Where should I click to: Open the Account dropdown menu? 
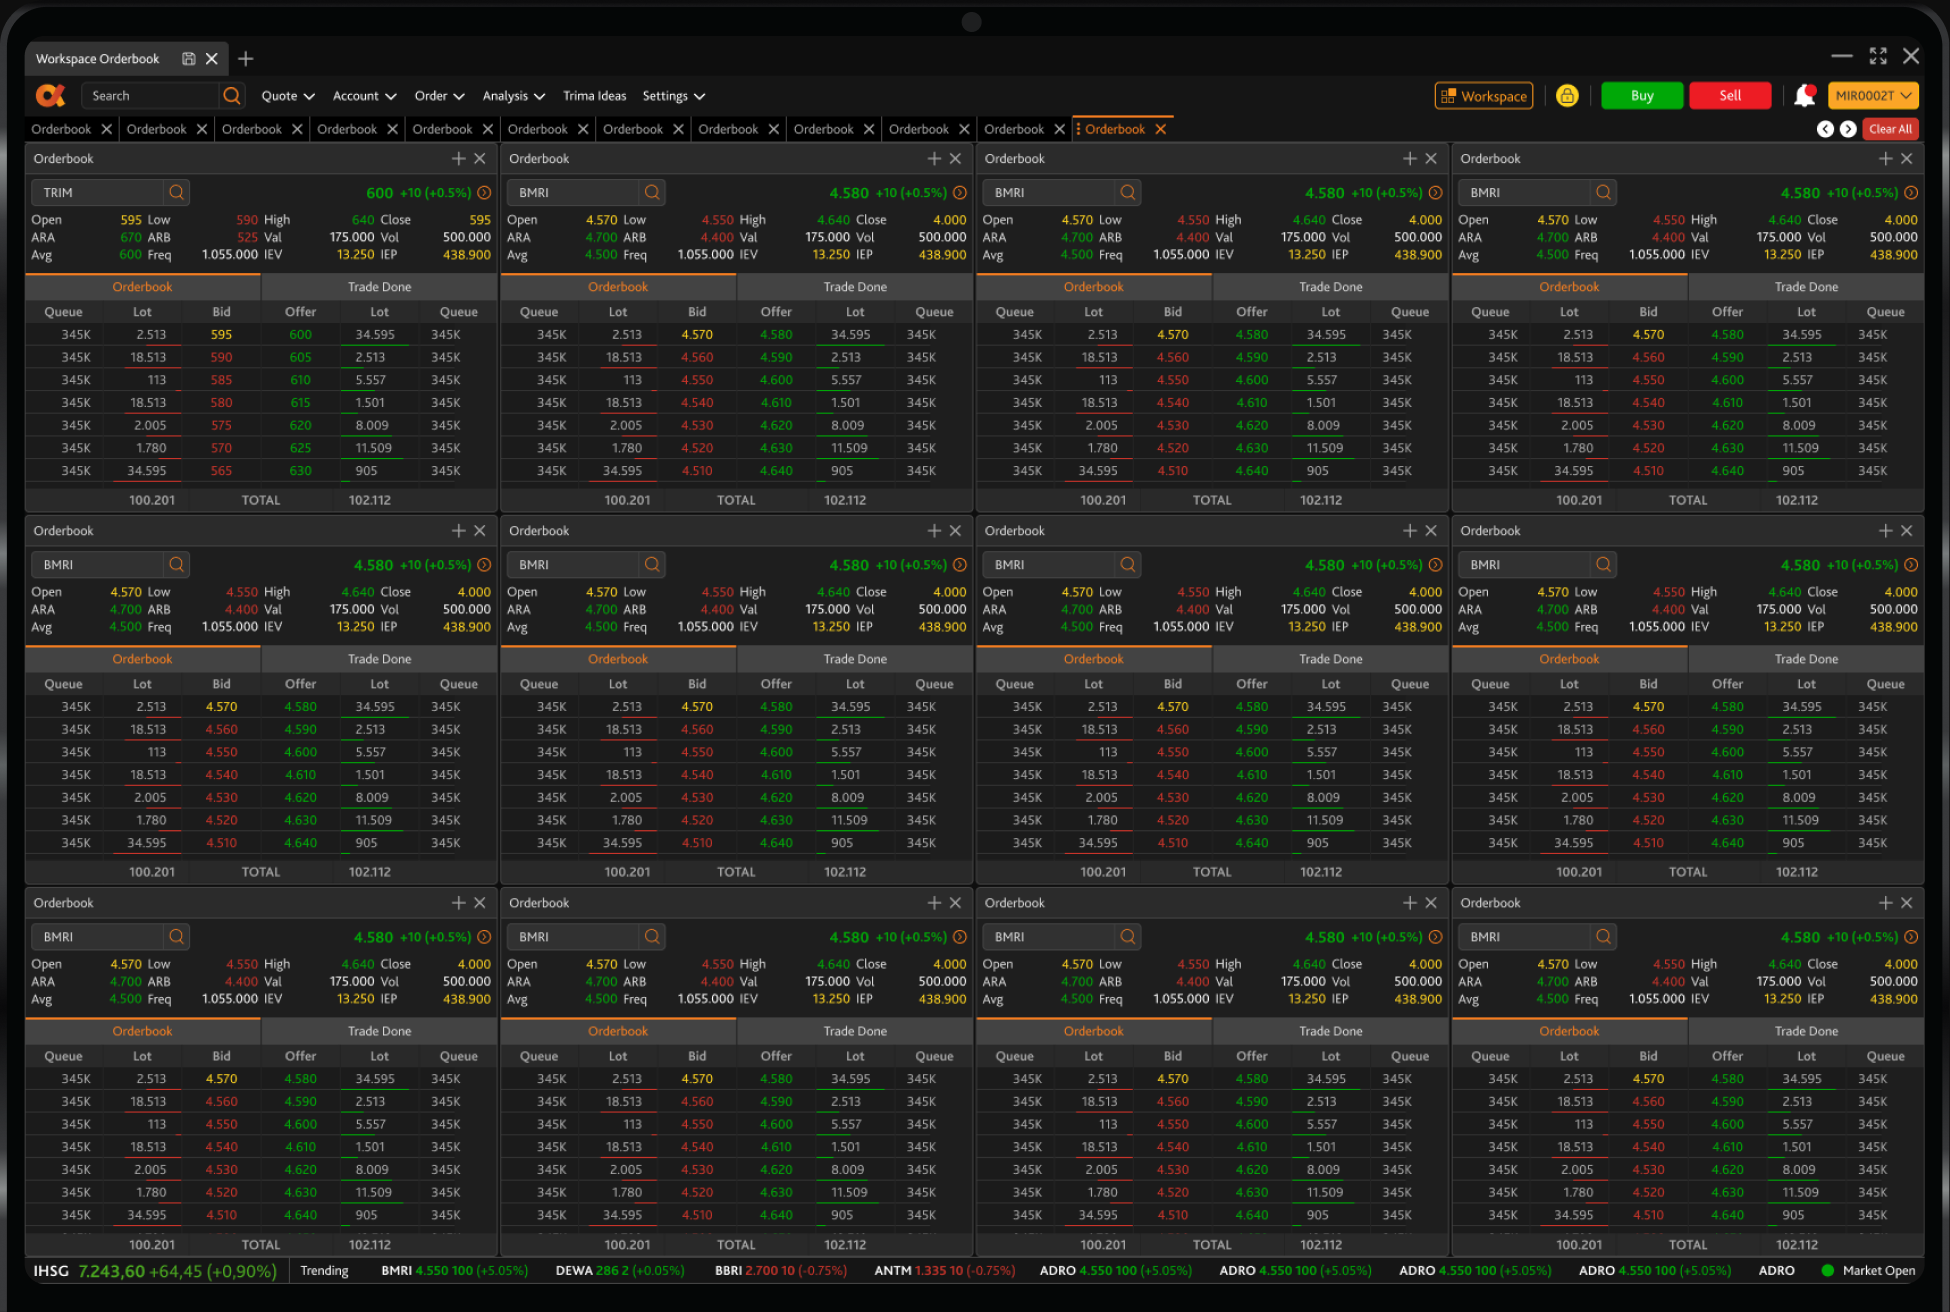tap(364, 96)
